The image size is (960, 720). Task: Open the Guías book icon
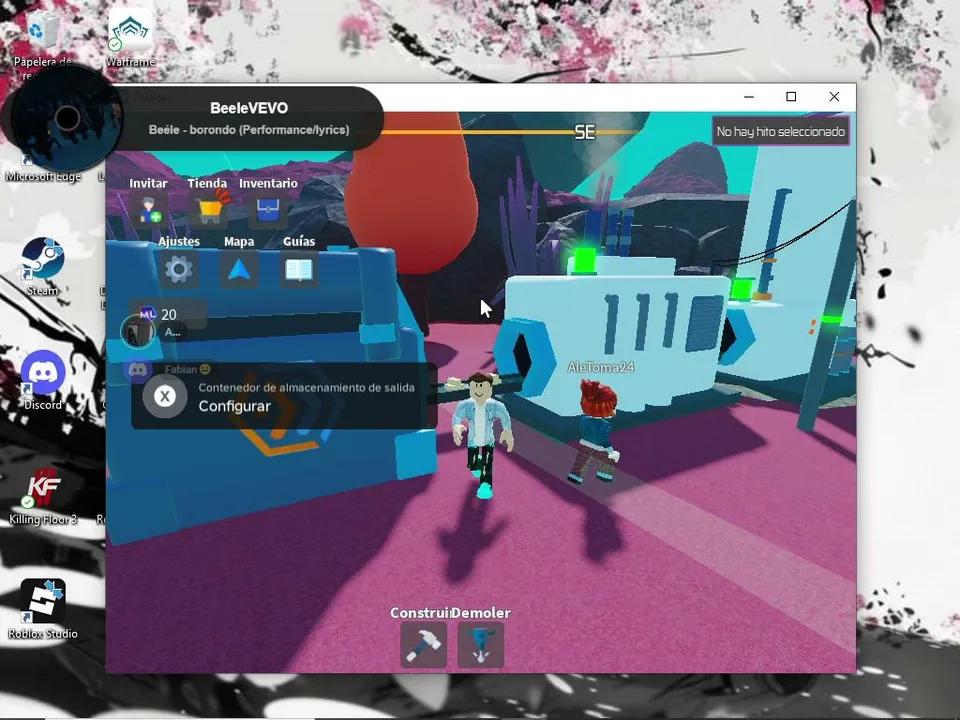point(299,269)
